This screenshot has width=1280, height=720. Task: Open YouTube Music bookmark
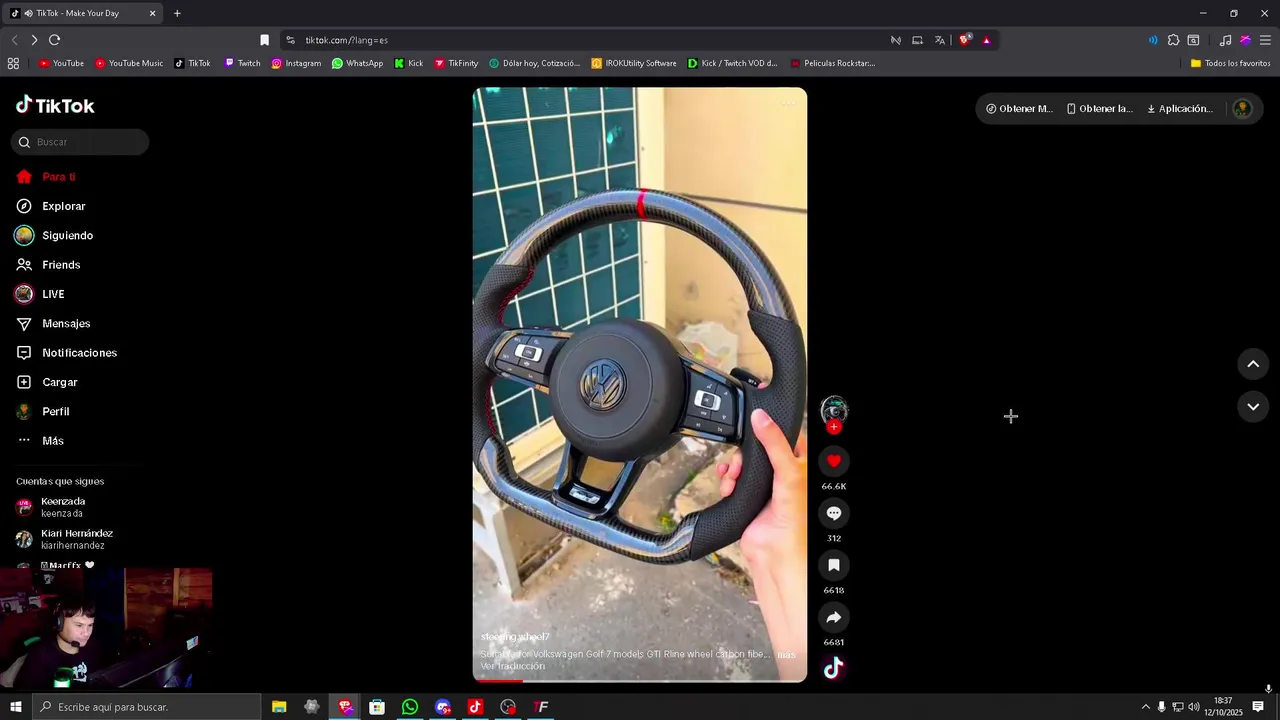point(129,63)
